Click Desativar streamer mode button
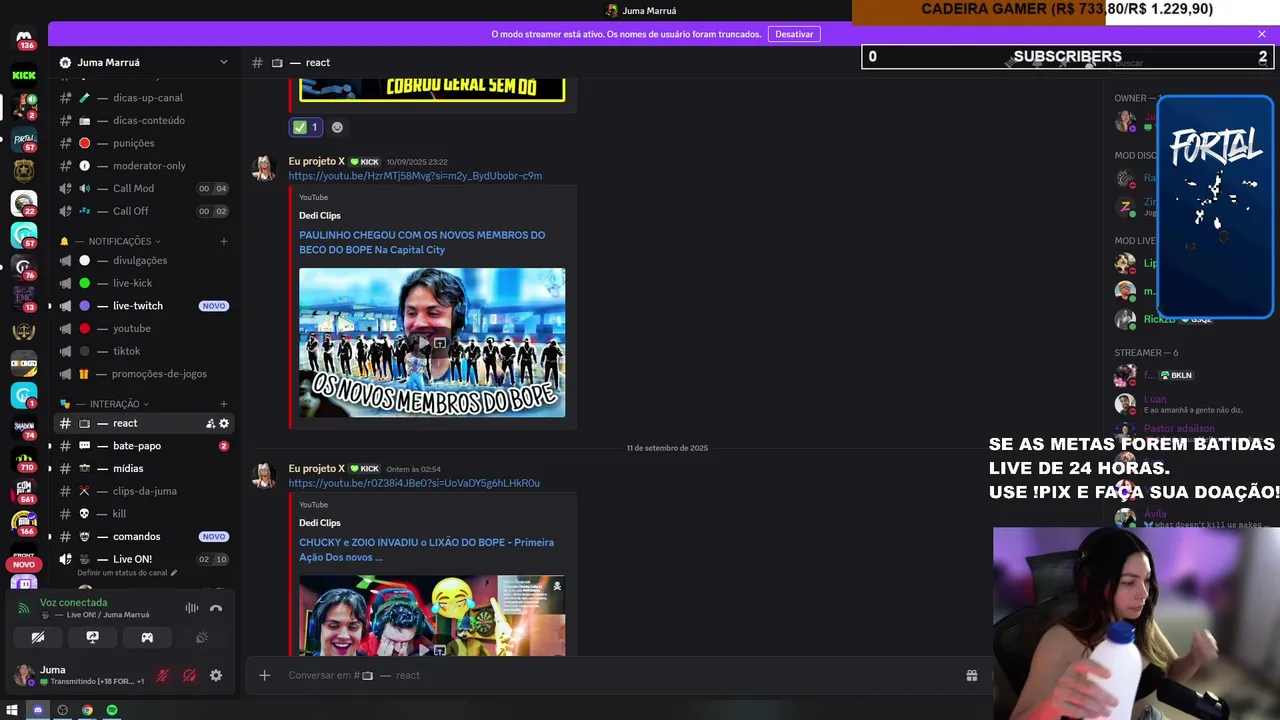1280x720 pixels. 794,34
